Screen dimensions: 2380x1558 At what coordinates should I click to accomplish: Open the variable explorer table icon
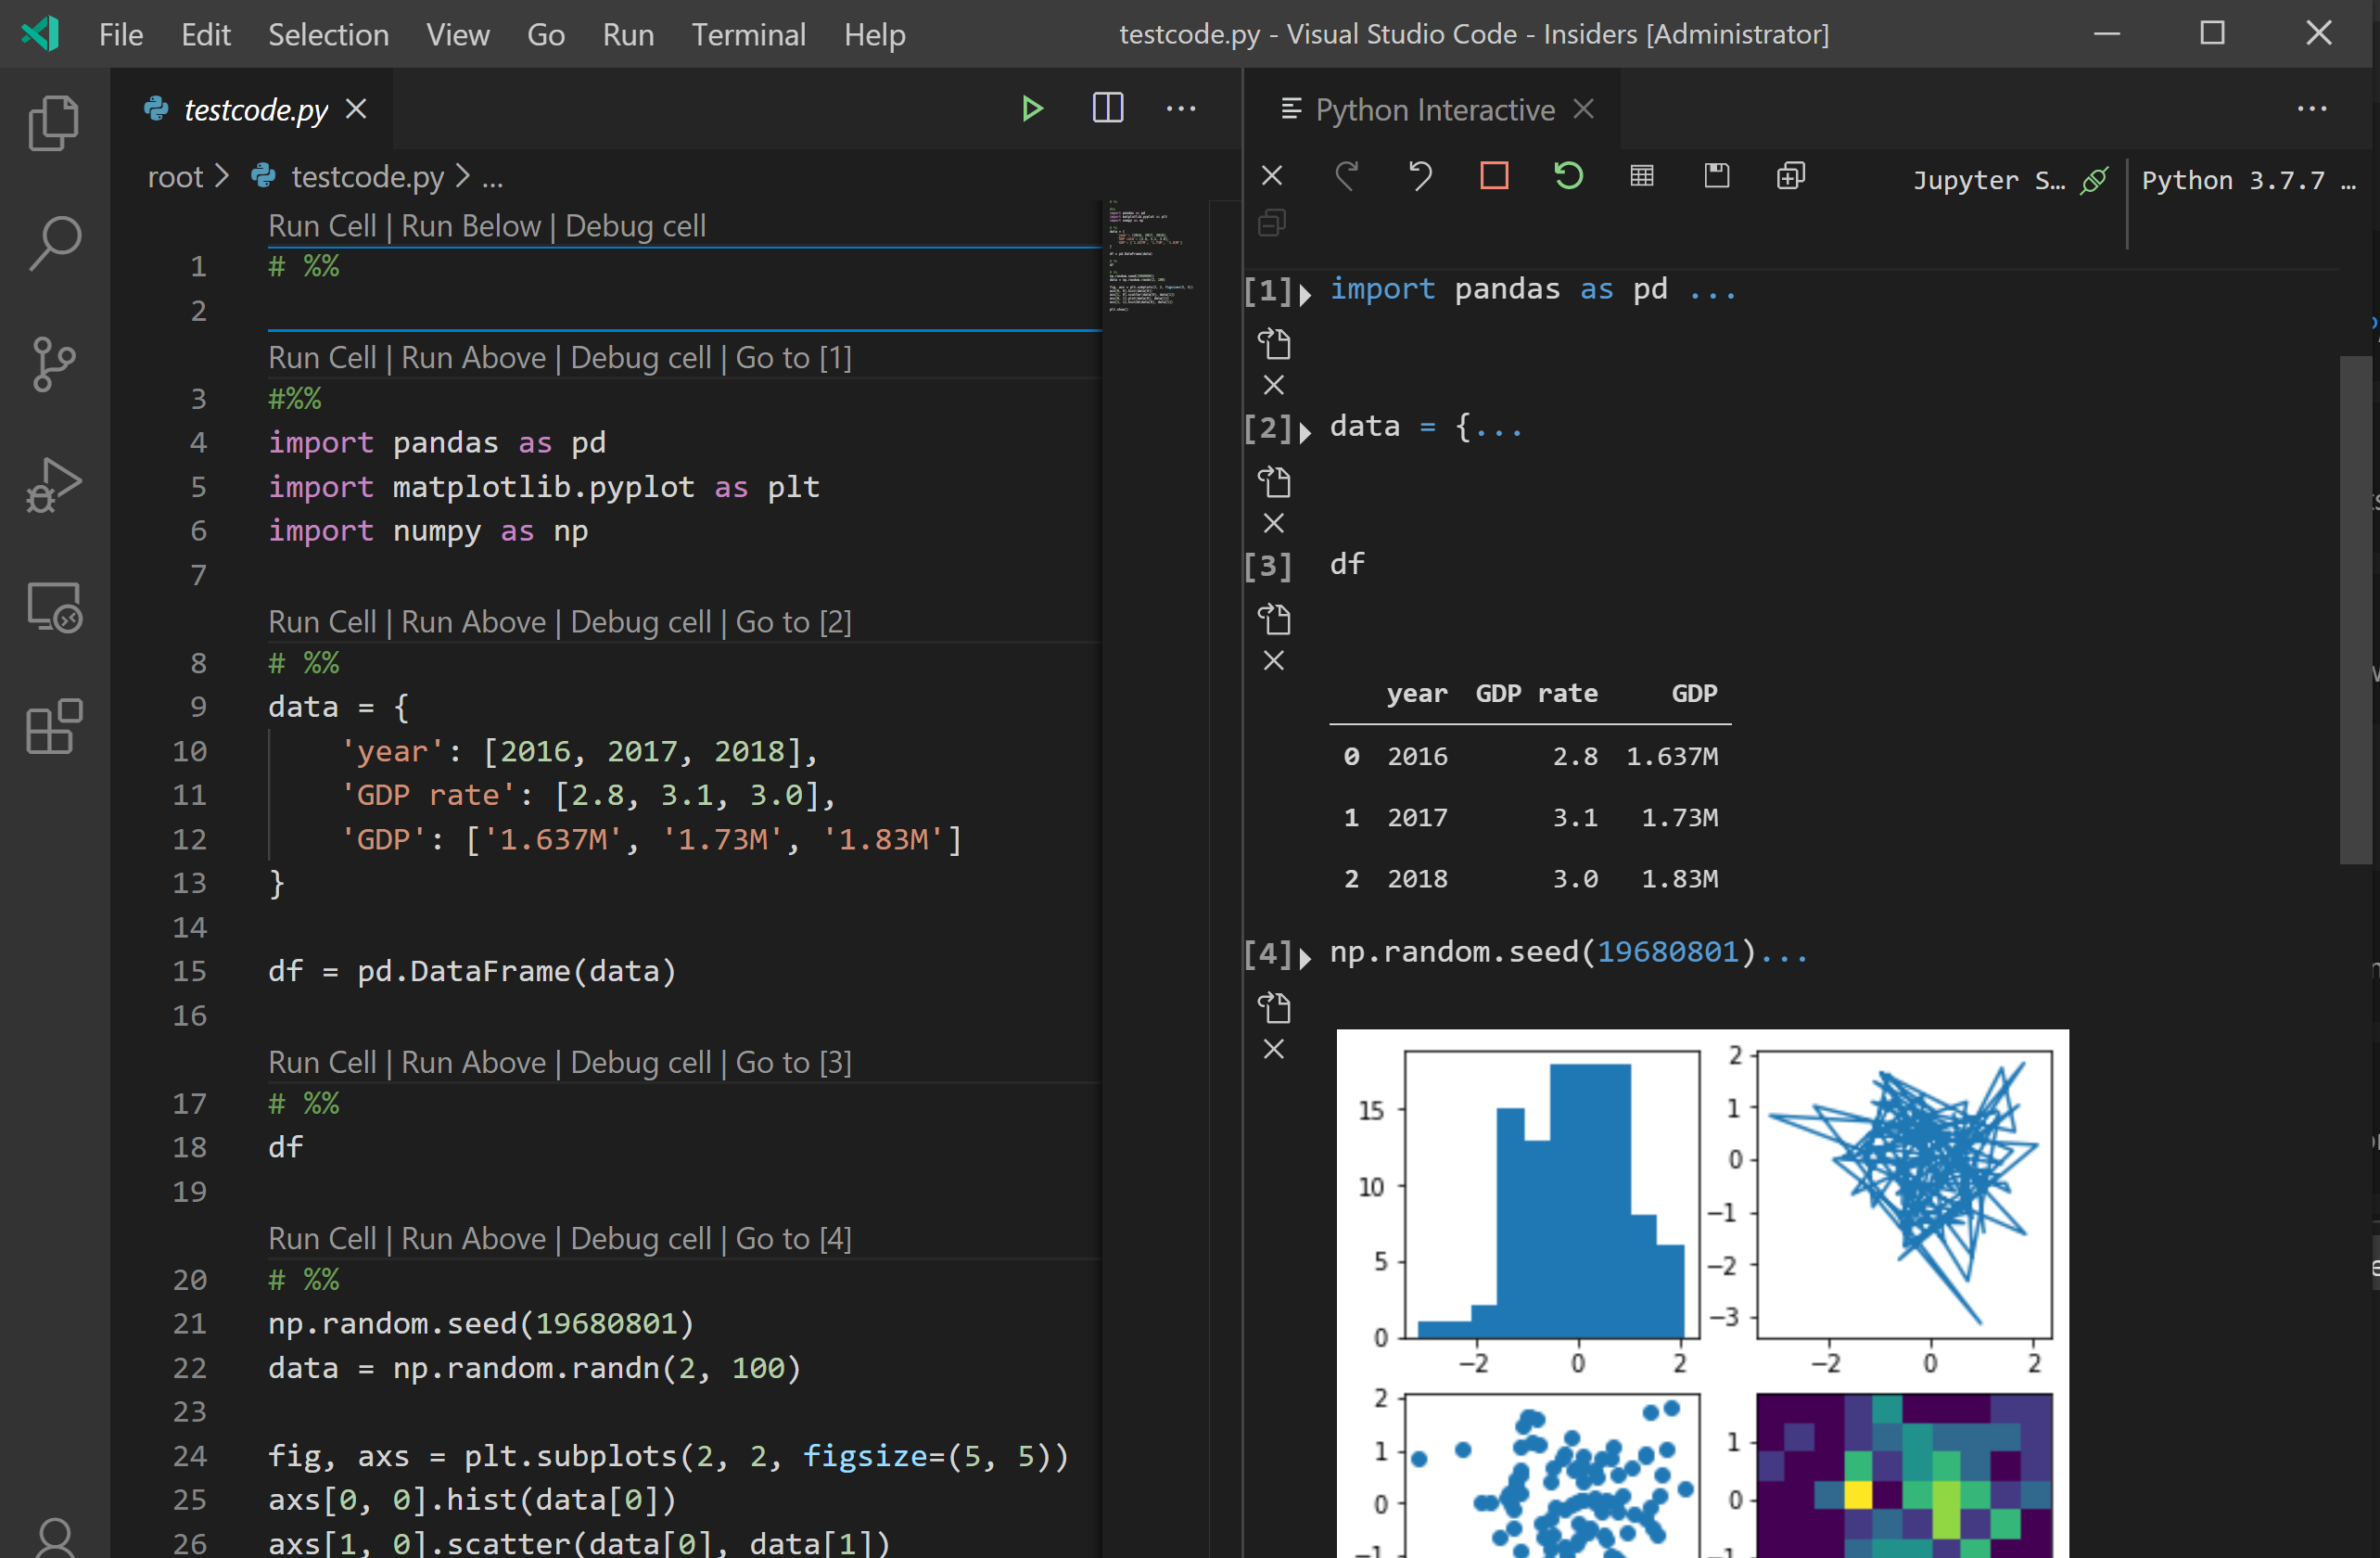(1642, 176)
